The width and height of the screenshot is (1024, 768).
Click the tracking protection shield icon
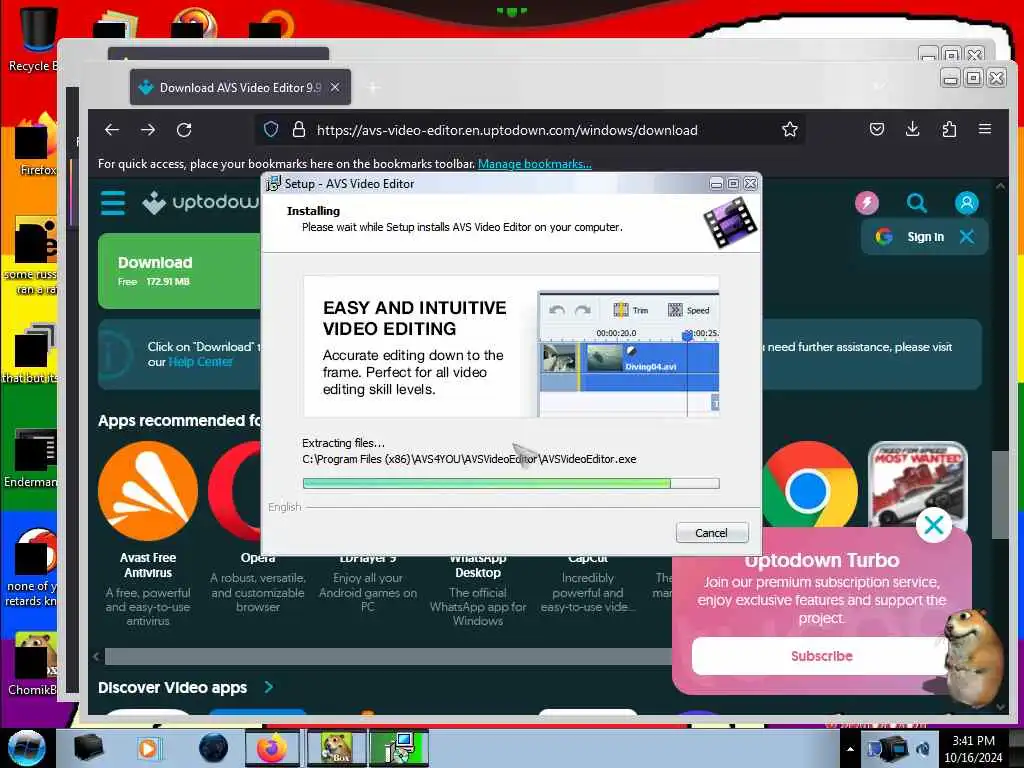click(271, 130)
